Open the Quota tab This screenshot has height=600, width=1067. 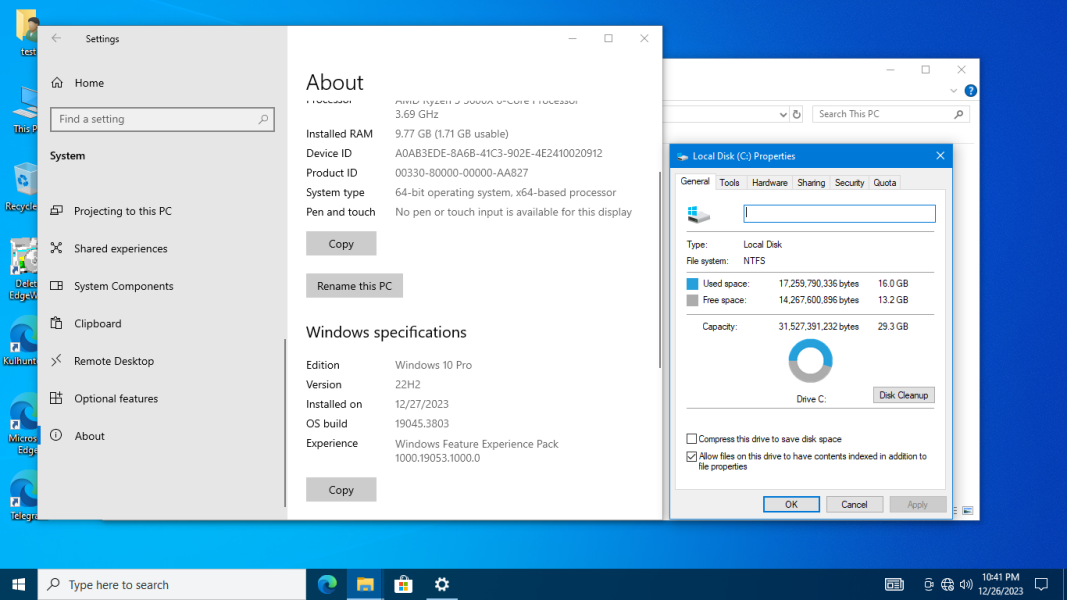(885, 182)
